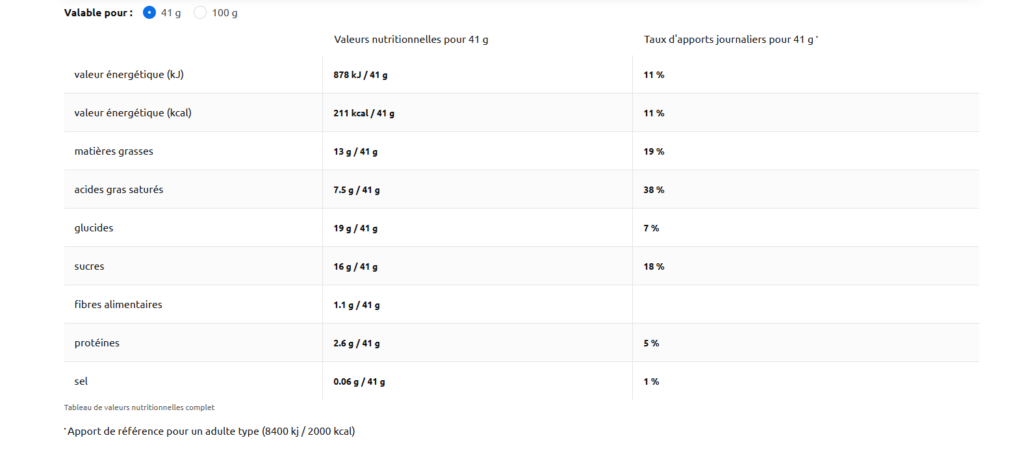Image resolution: width=1024 pixels, height=451 pixels.
Task: Select the 'acides gras saturés' row label
Action: [x=119, y=189]
